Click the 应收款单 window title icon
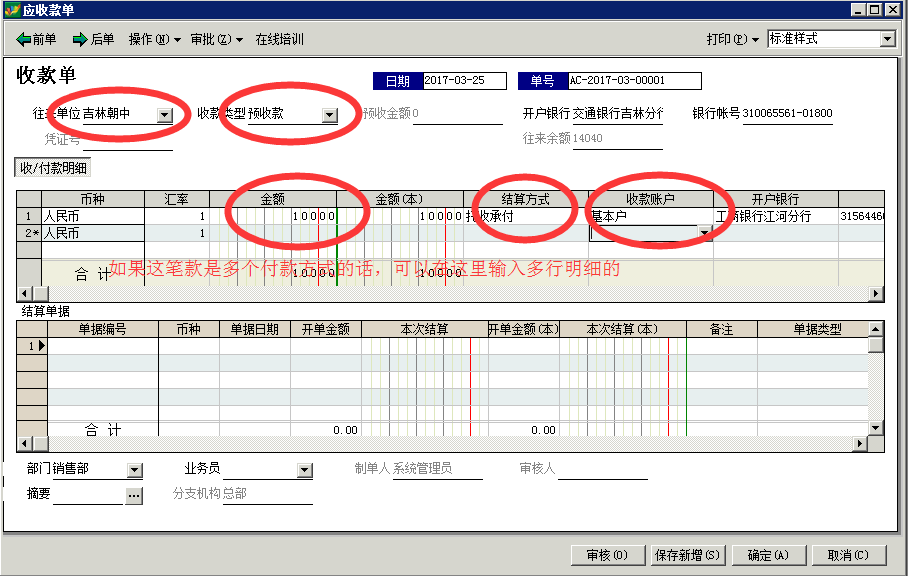The image size is (908, 576). [x=12, y=10]
